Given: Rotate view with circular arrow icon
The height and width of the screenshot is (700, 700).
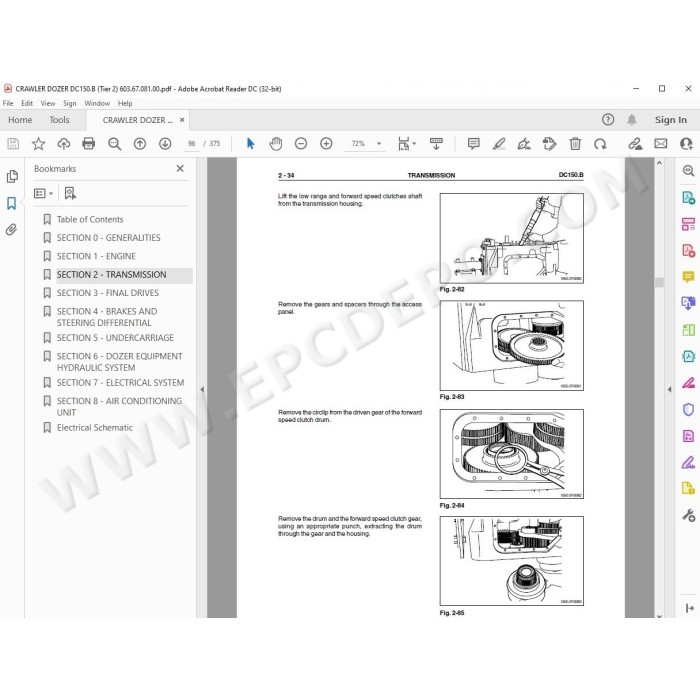Looking at the screenshot, I should 600,144.
